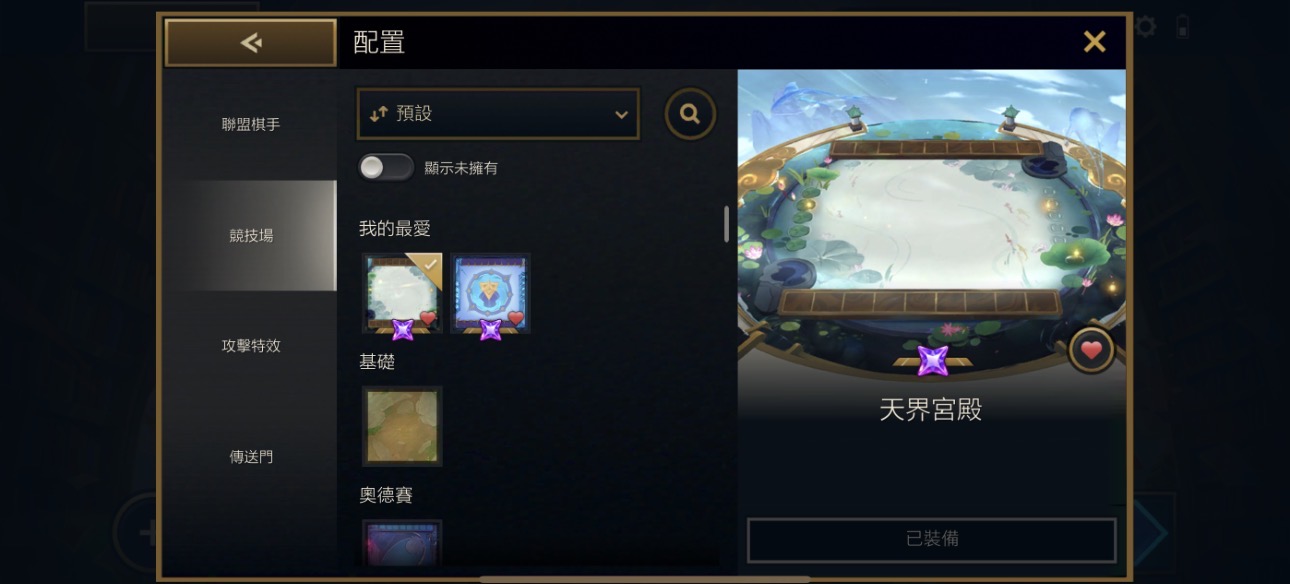The image size is (1290, 584).
Task: Click the back arrow button
Action: (251, 42)
